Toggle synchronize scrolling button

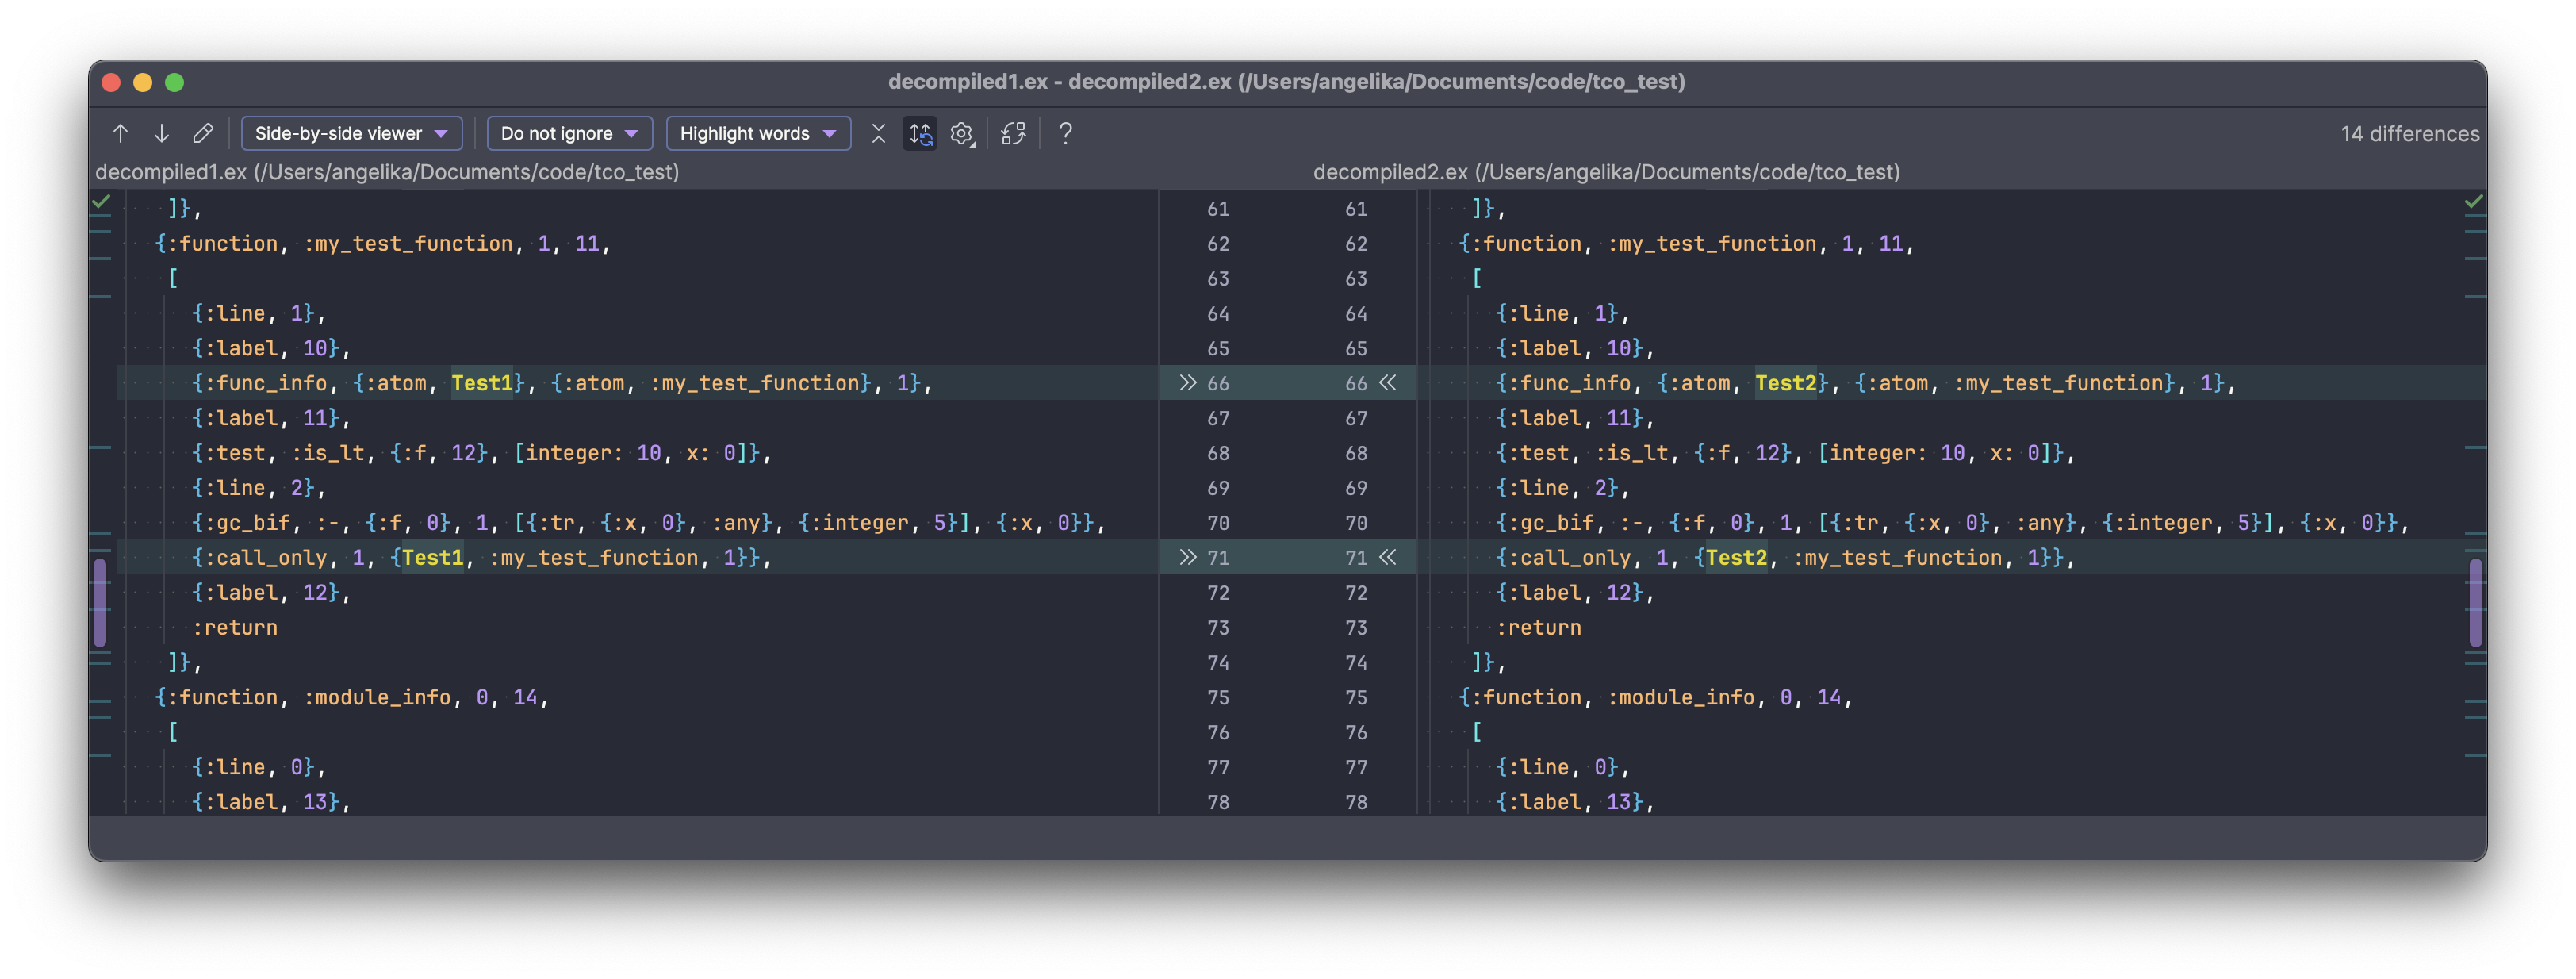(x=920, y=133)
